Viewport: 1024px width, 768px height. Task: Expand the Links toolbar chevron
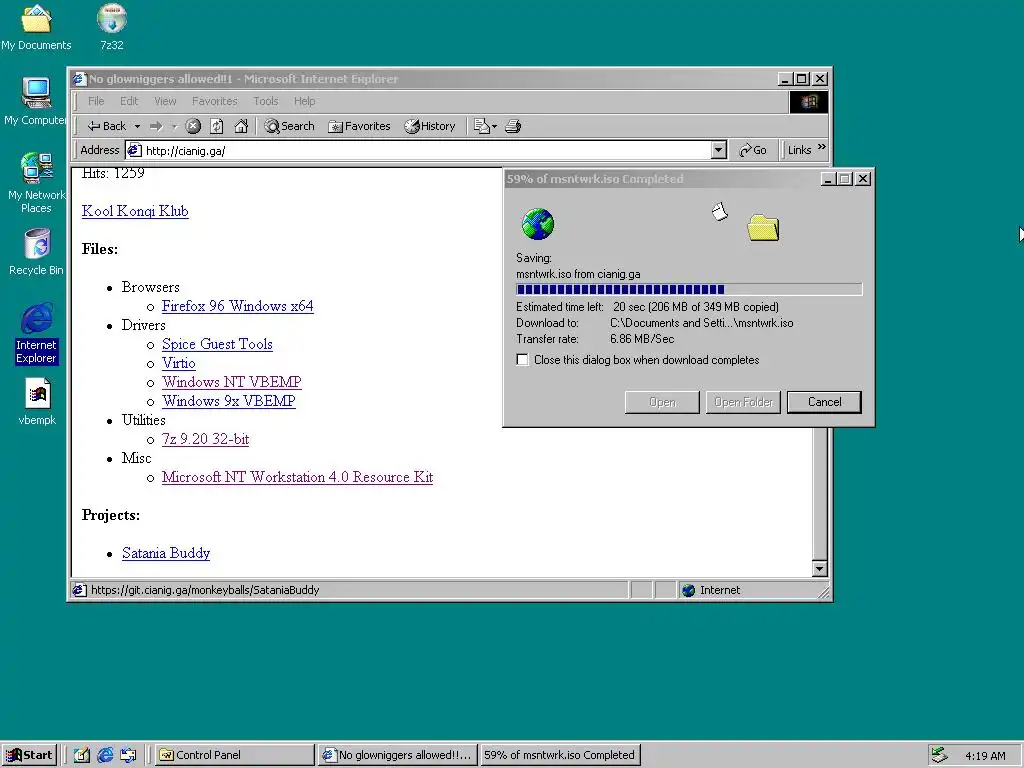click(x=822, y=147)
